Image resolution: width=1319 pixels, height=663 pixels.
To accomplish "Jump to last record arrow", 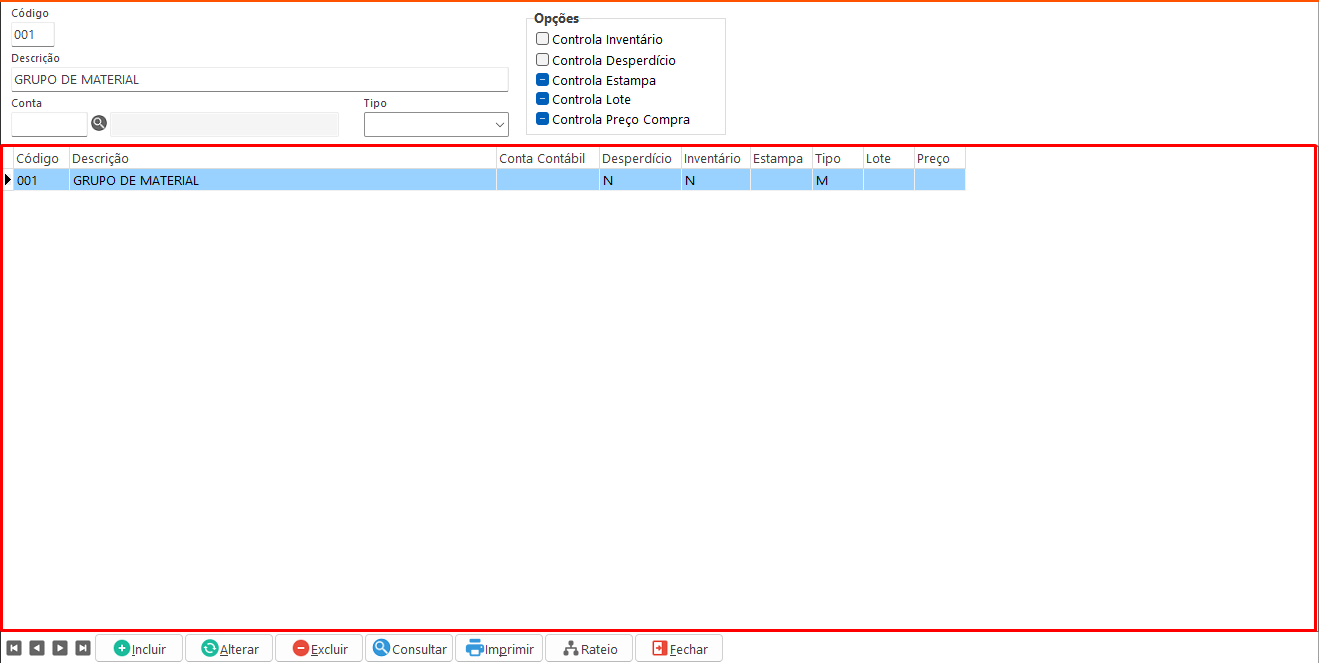I will click(83, 648).
